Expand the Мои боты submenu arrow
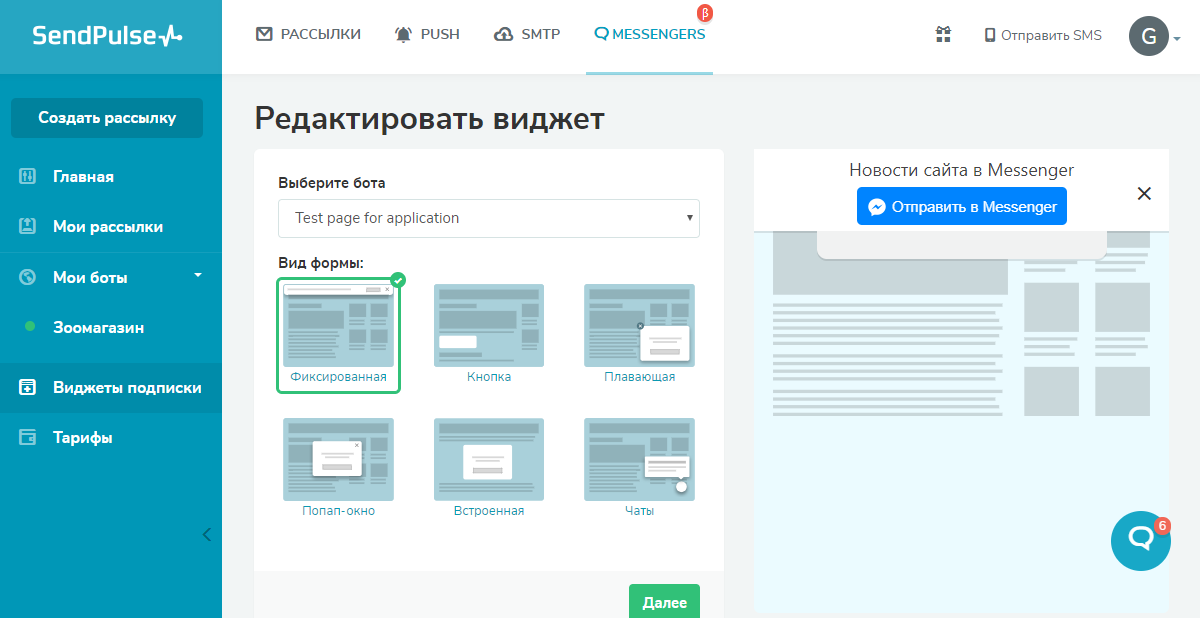 [x=198, y=274]
